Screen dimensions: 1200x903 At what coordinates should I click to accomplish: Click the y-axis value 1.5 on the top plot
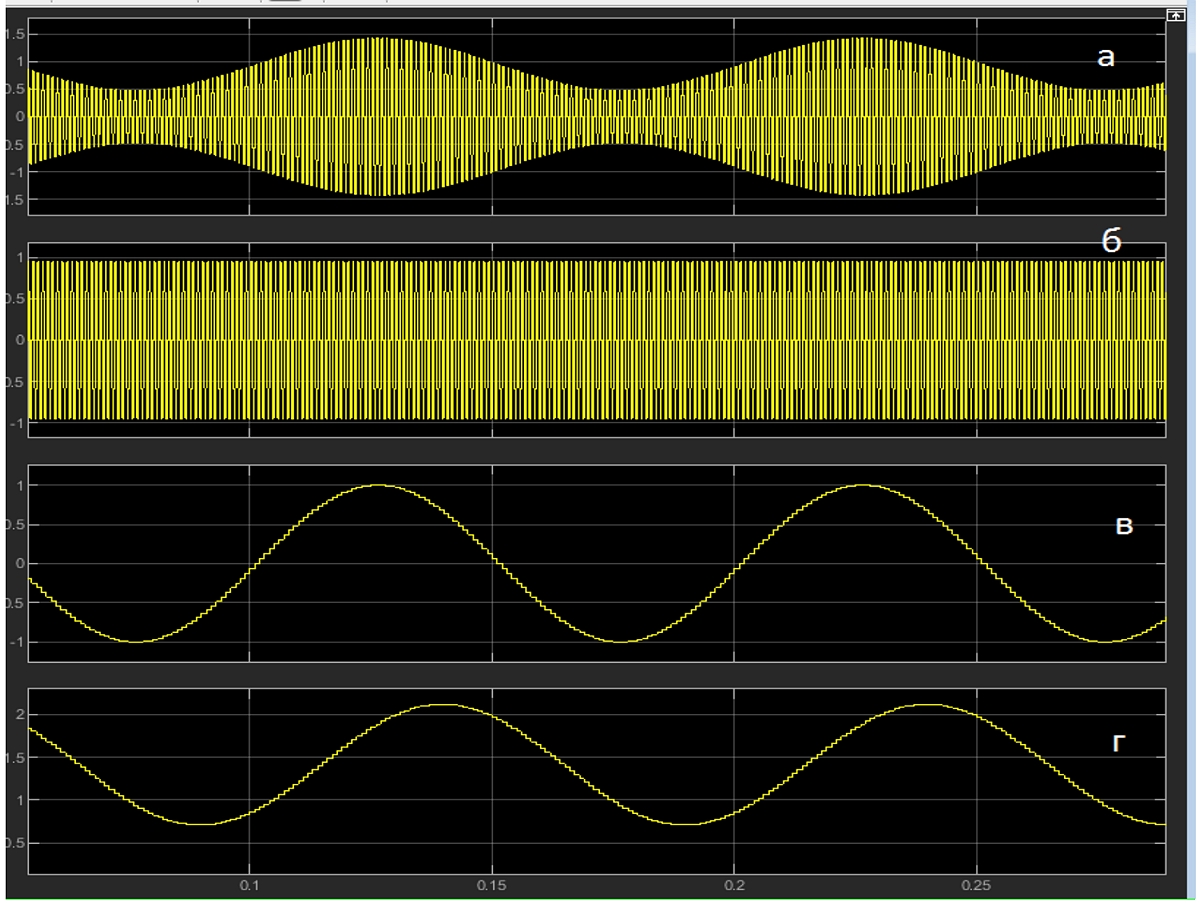click(x=14, y=34)
